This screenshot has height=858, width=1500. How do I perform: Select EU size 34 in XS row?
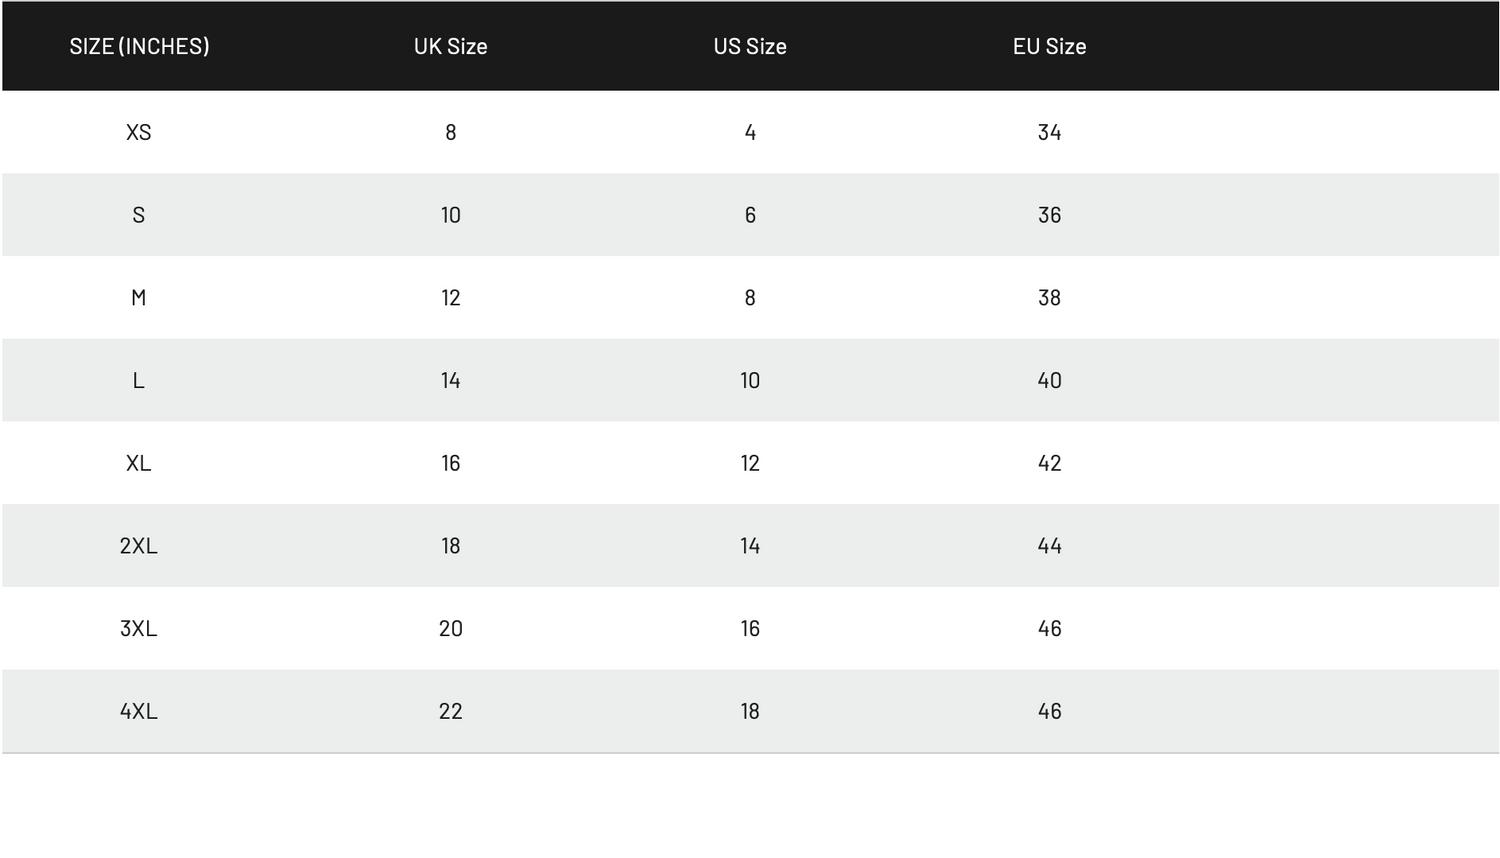tap(1049, 132)
